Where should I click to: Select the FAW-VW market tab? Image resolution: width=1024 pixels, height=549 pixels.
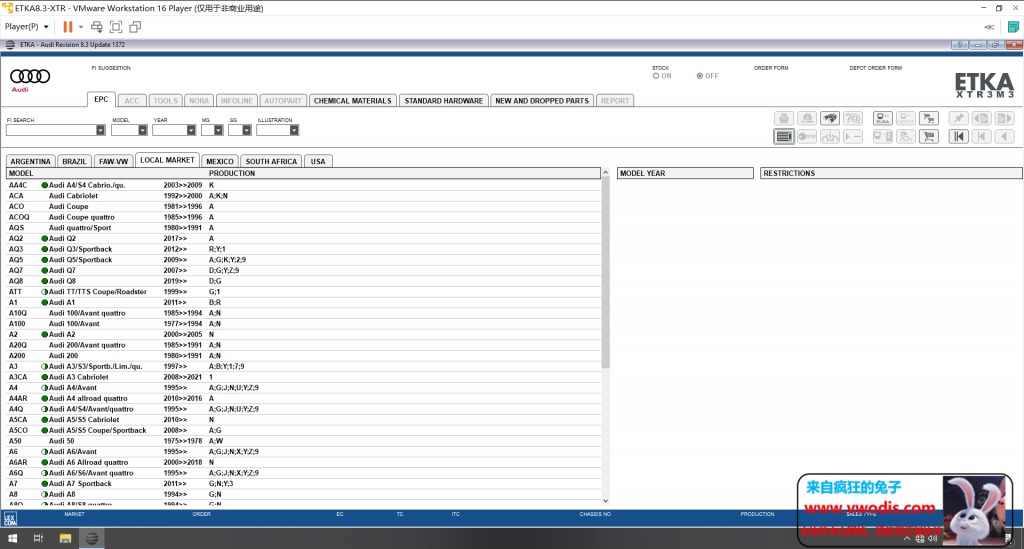[114, 161]
